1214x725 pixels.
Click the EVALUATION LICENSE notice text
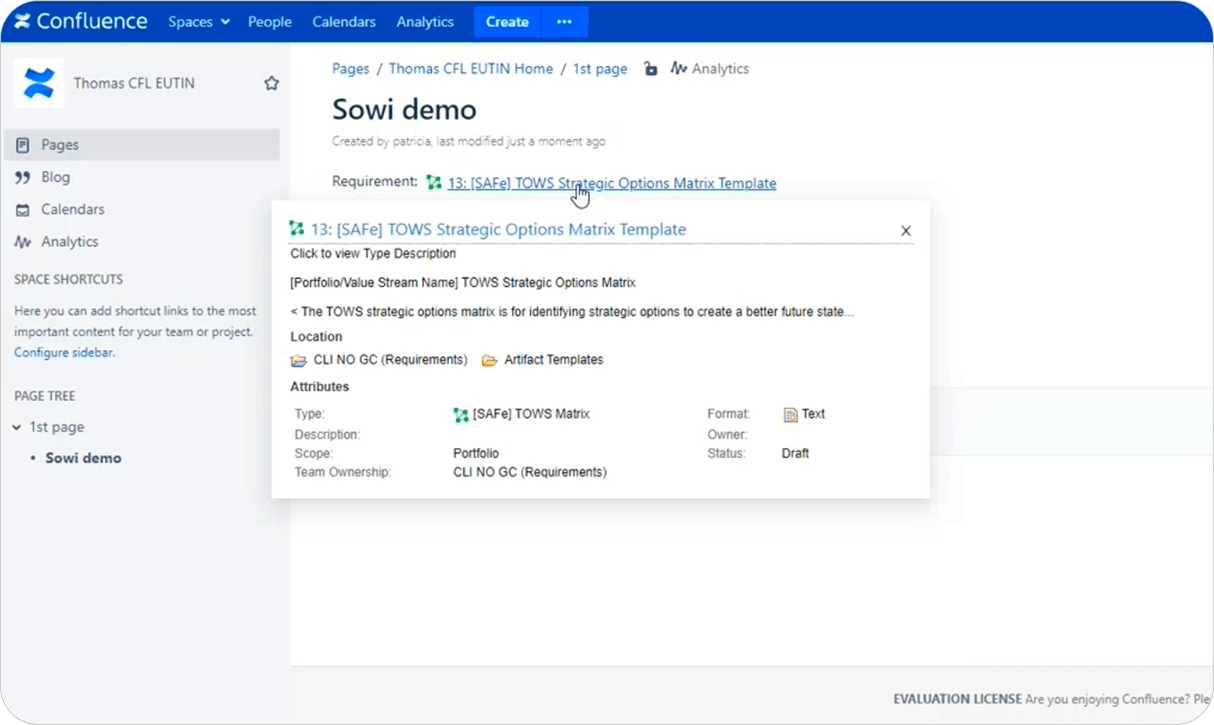[x=956, y=699]
